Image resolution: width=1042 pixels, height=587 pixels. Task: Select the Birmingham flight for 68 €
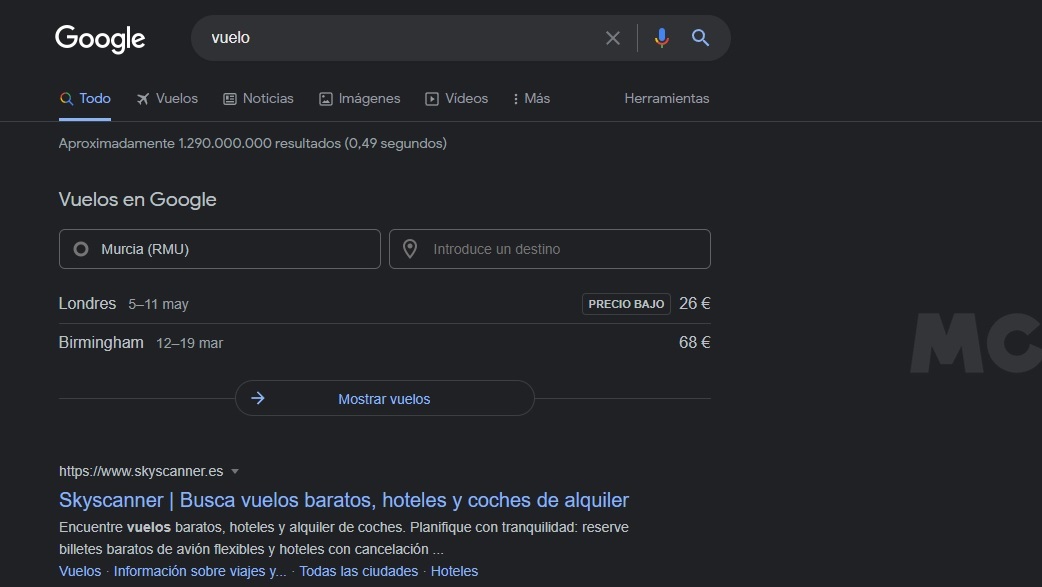384,343
